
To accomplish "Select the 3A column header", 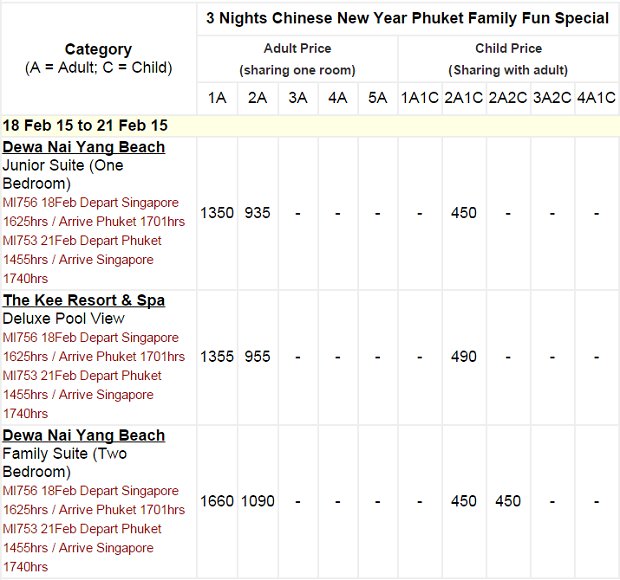I will [298, 98].
